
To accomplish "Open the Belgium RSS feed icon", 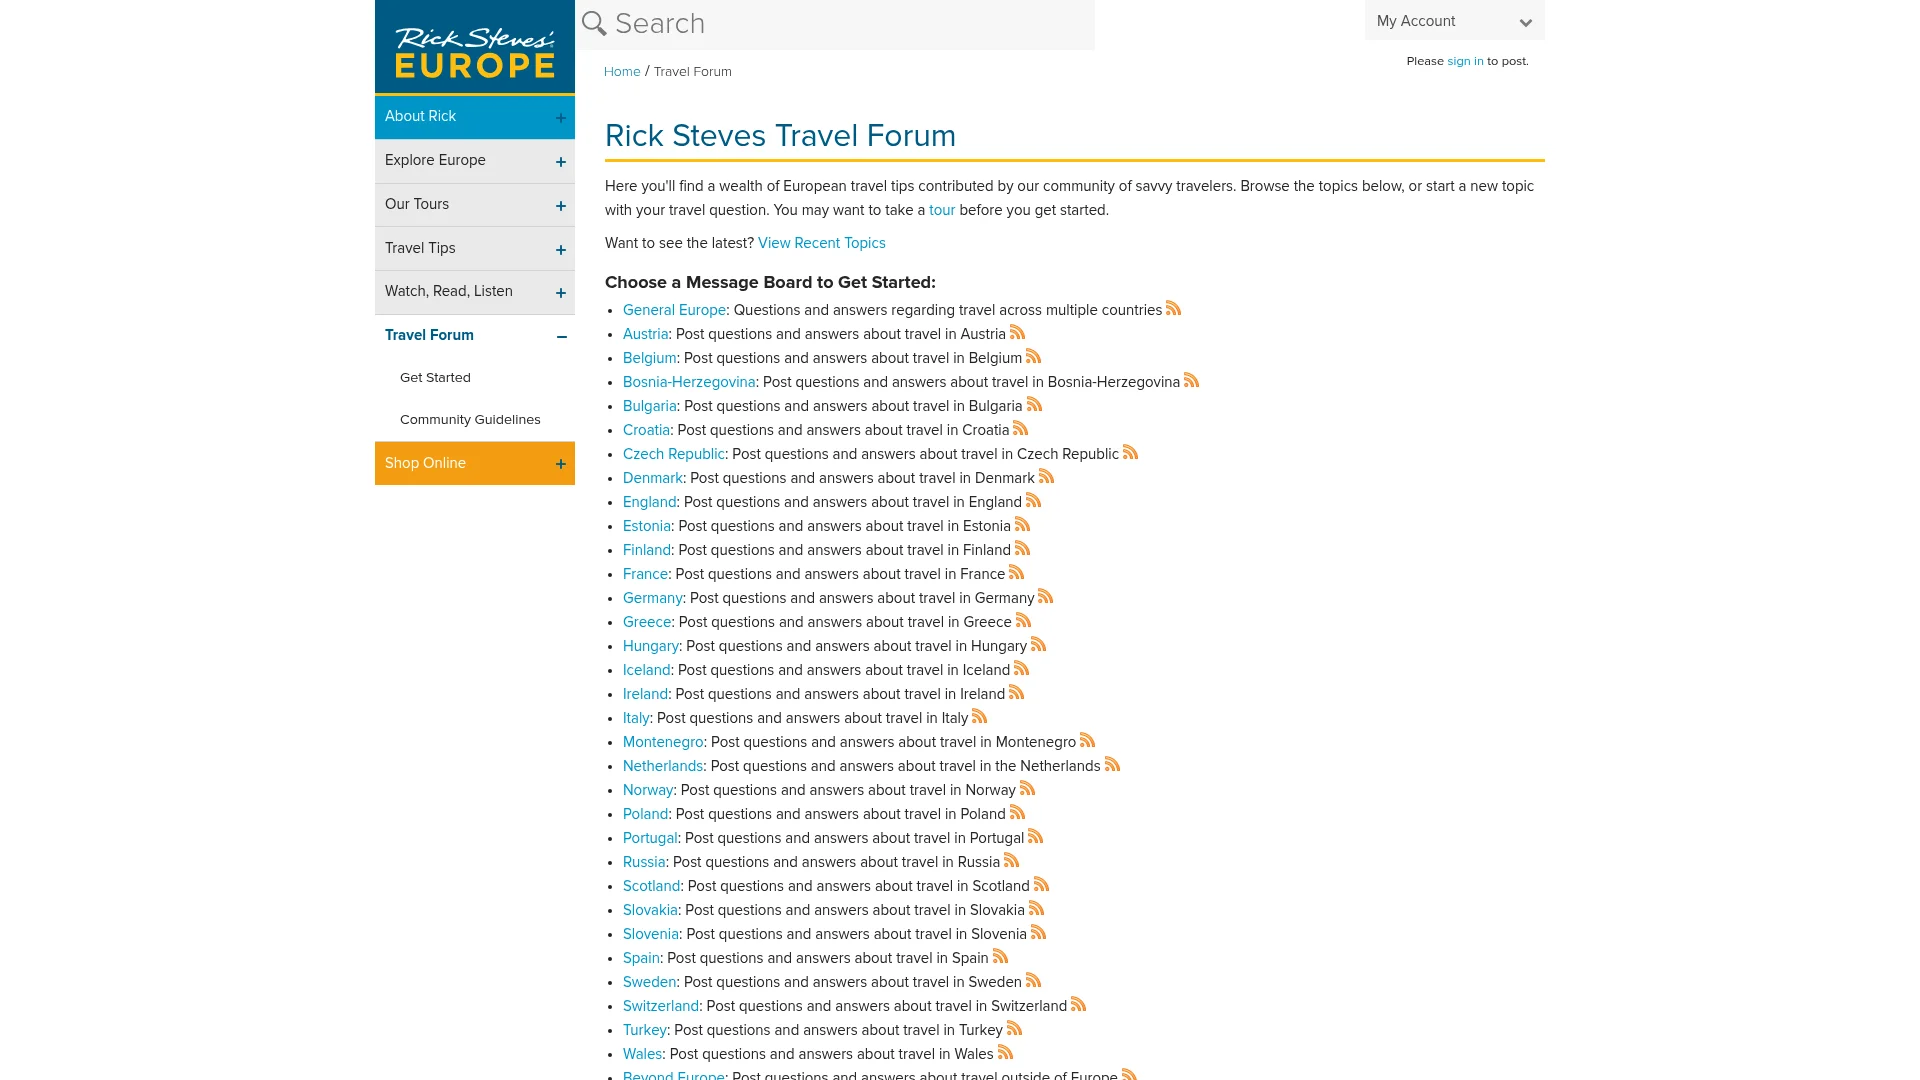I will 1033,356.
